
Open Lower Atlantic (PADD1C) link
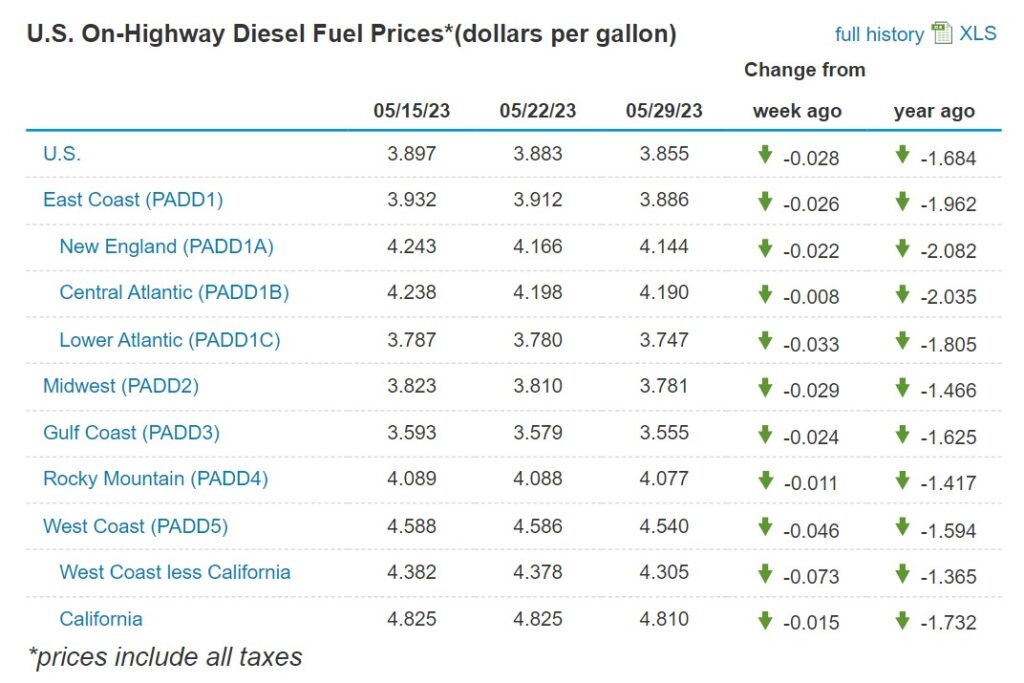coord(169,340)
